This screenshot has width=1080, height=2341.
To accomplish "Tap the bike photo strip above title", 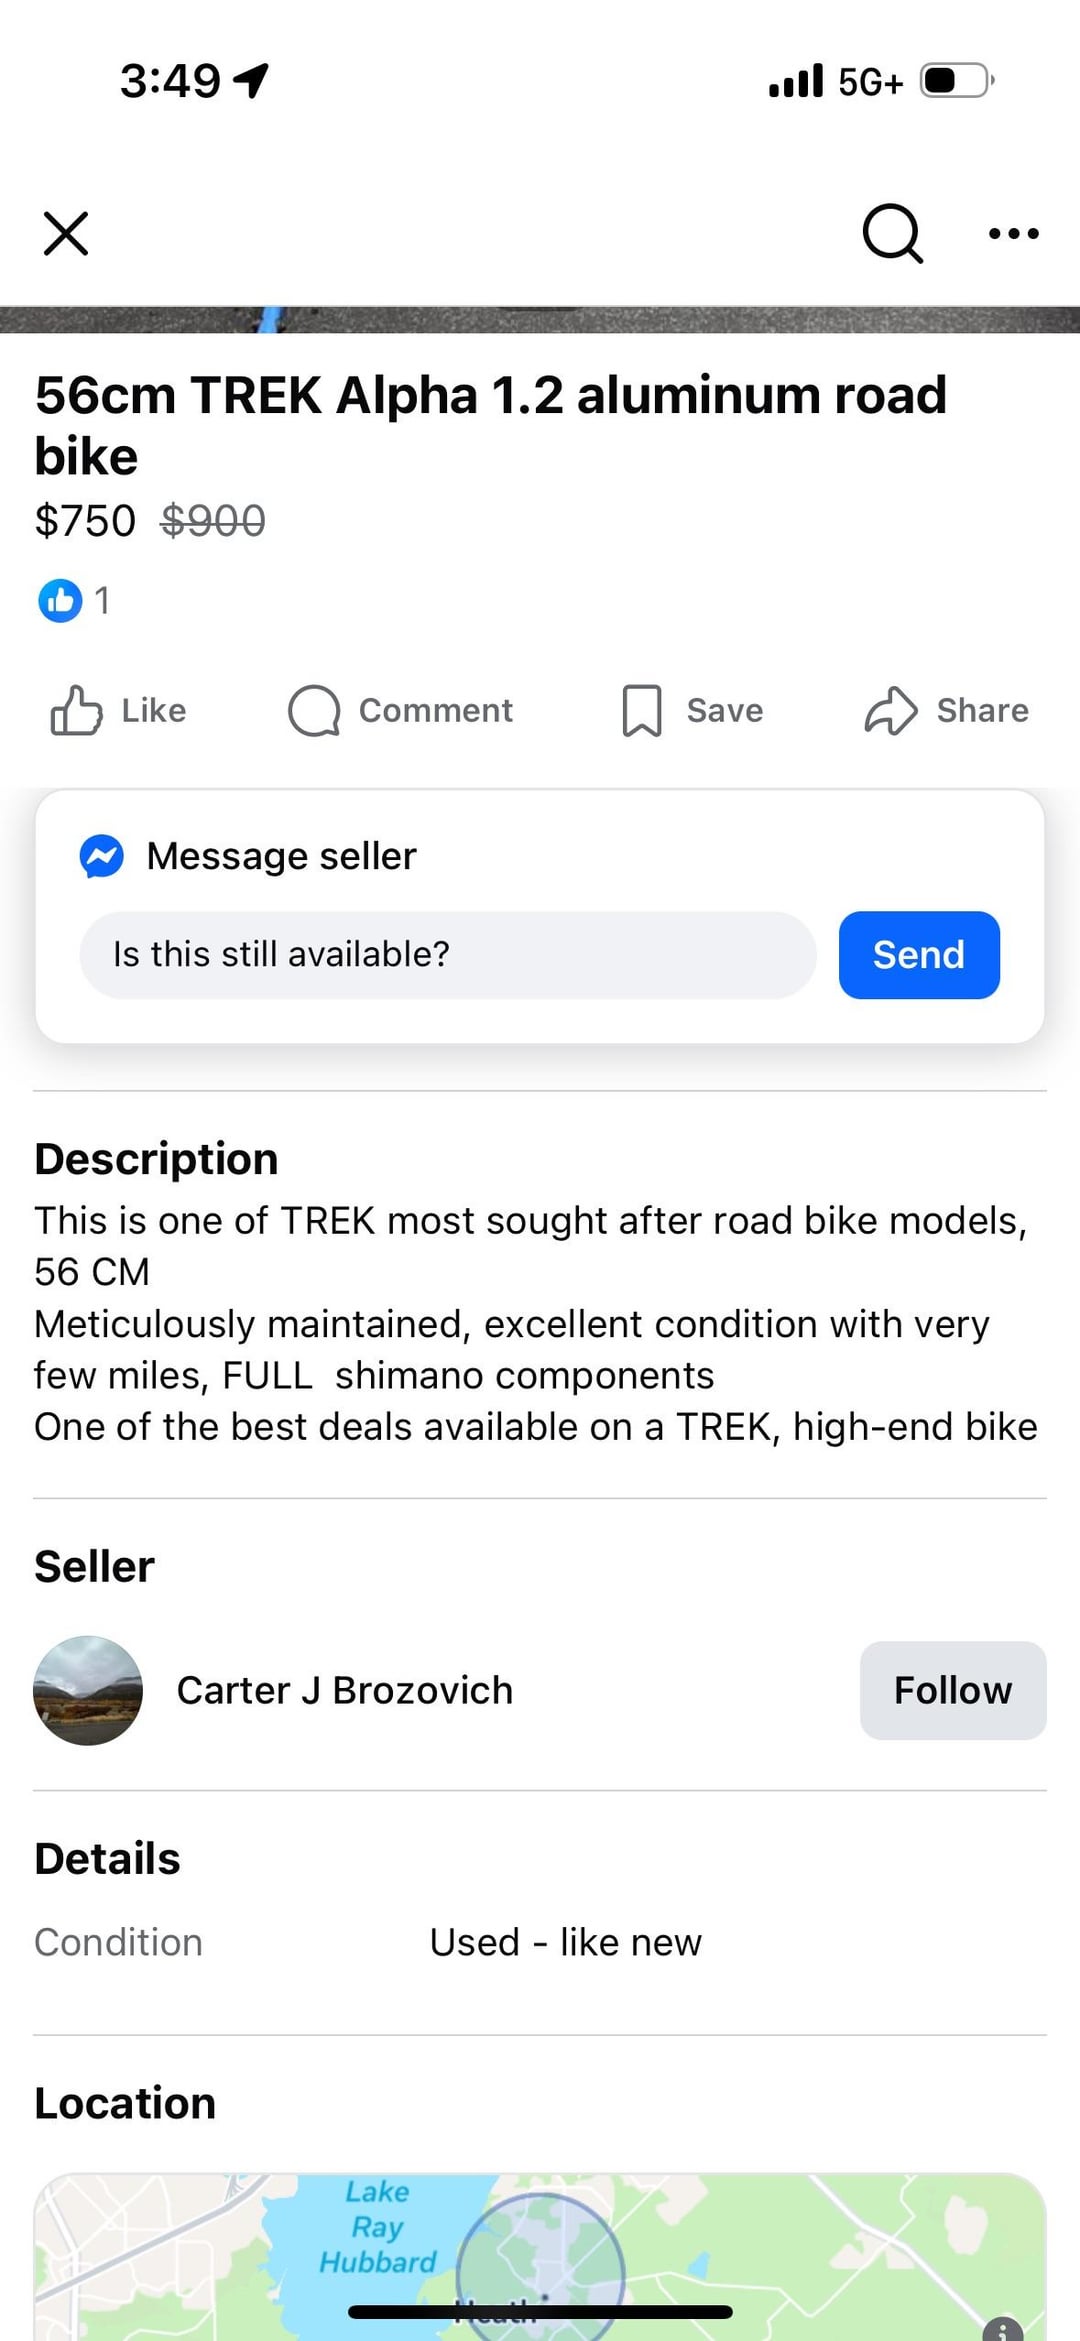I will [x=540, y=320].
